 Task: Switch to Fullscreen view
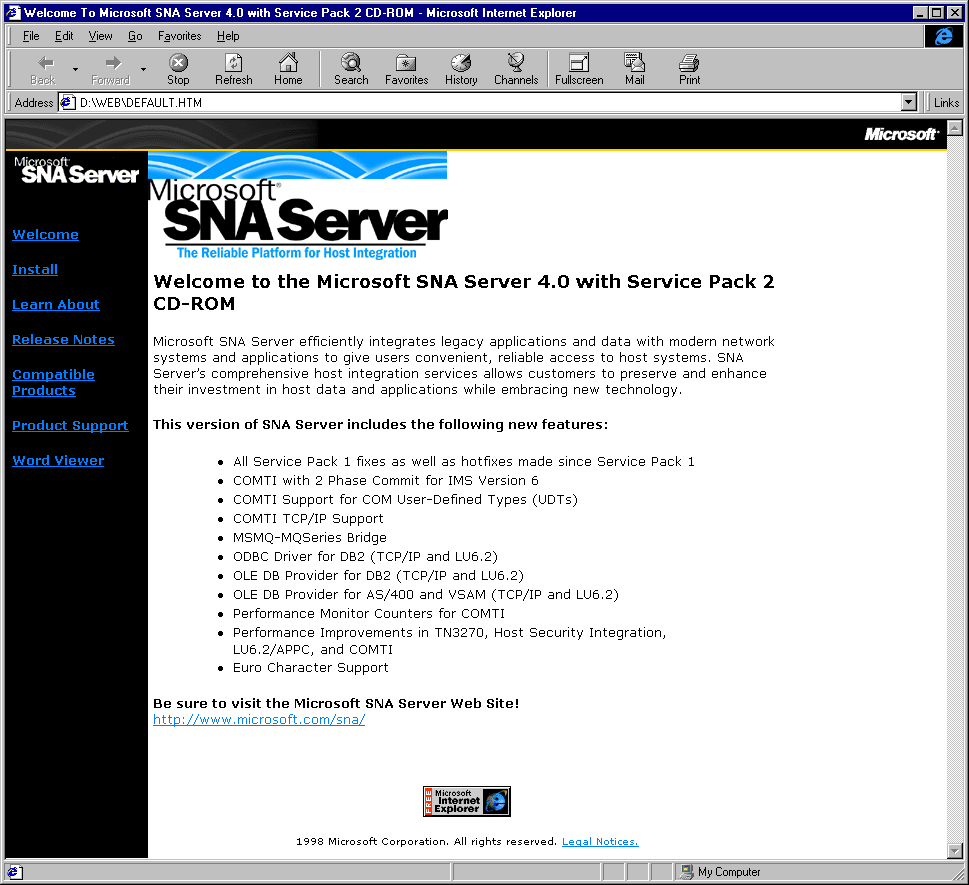pos(579,69)
